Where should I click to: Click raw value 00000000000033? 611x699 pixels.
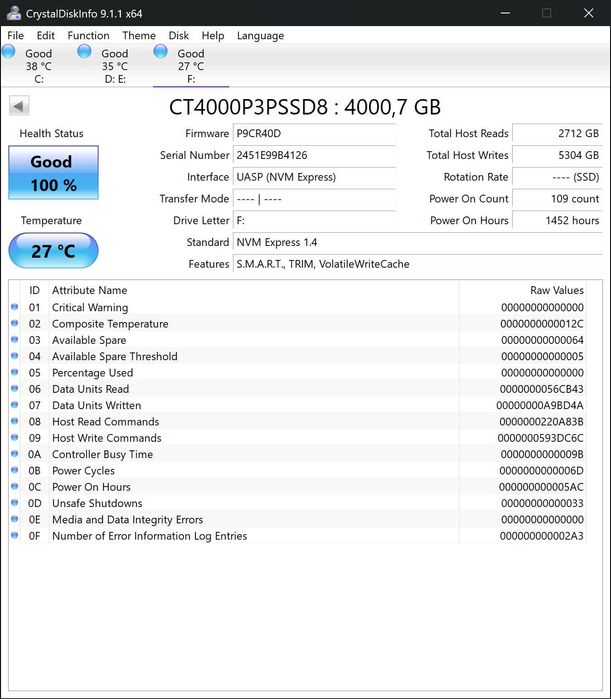click(542, 503)
